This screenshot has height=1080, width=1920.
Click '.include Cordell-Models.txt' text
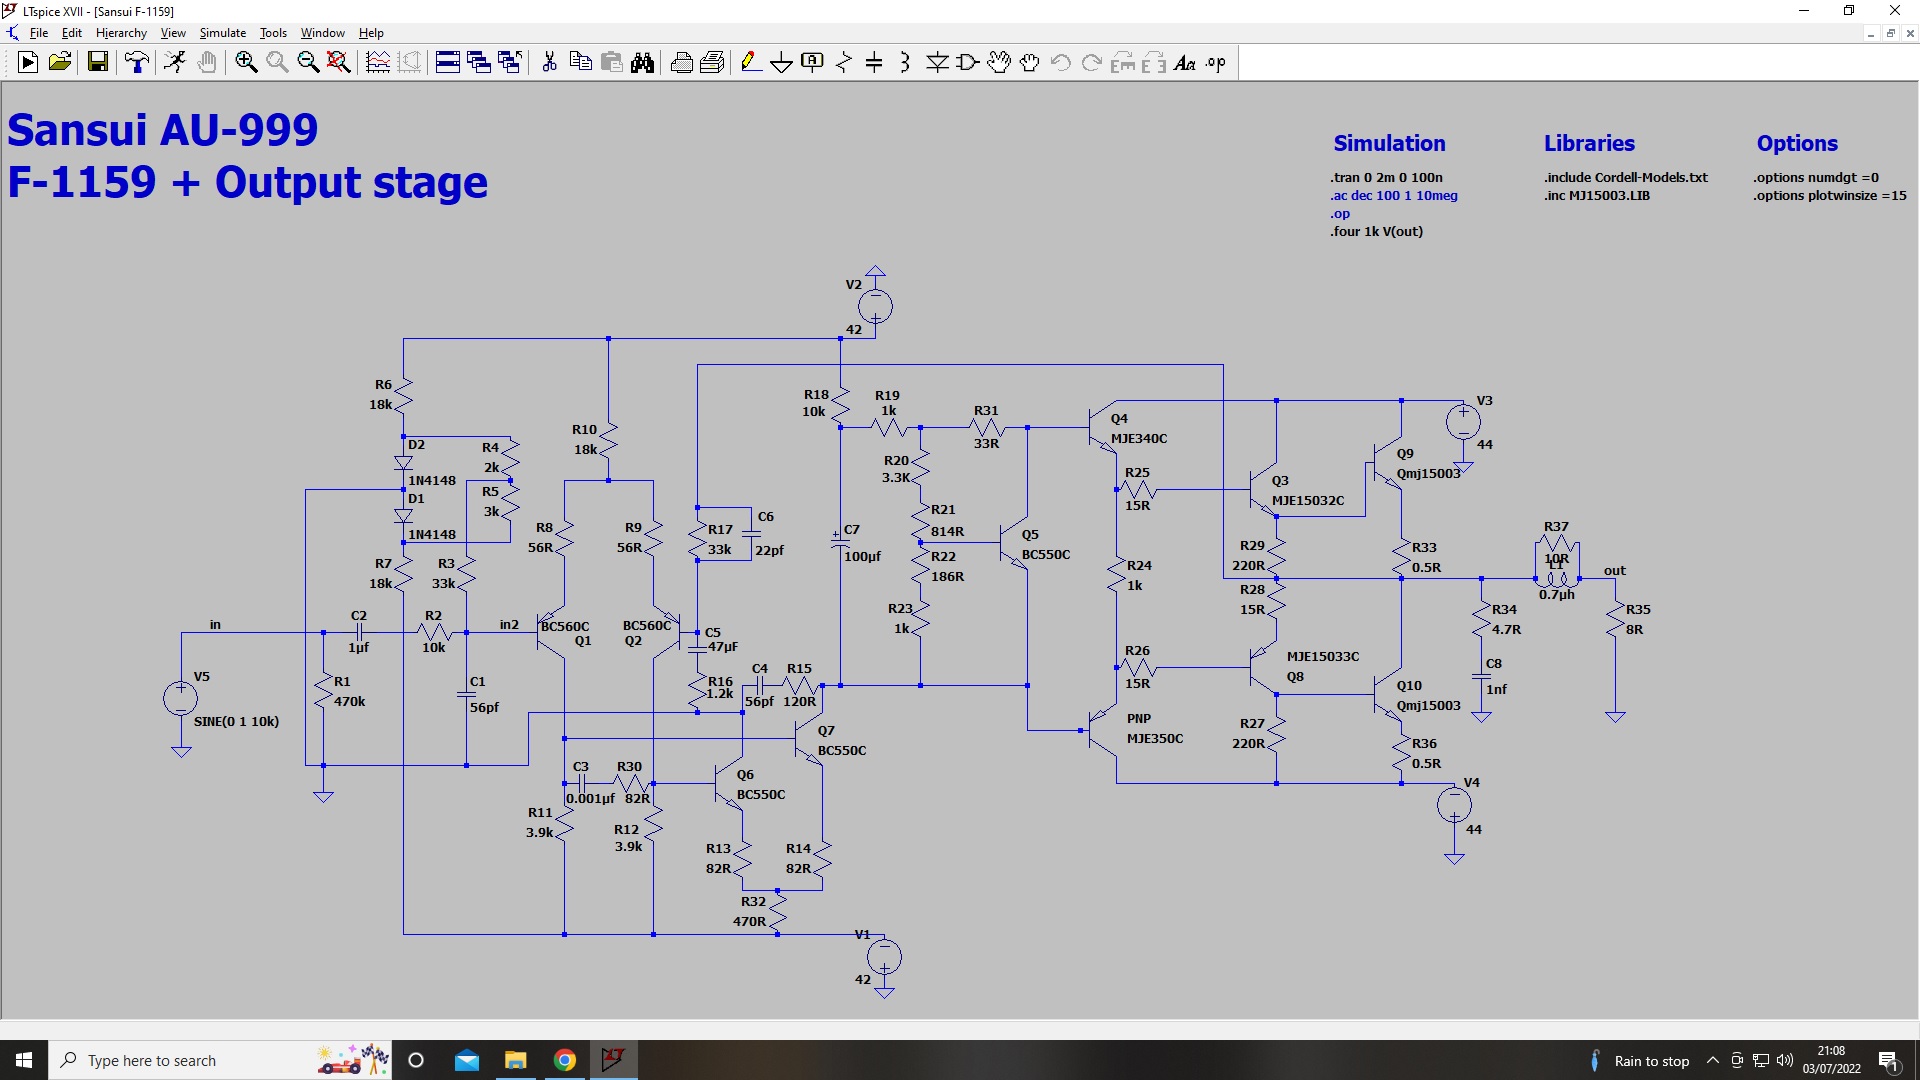coord(1626,177)
